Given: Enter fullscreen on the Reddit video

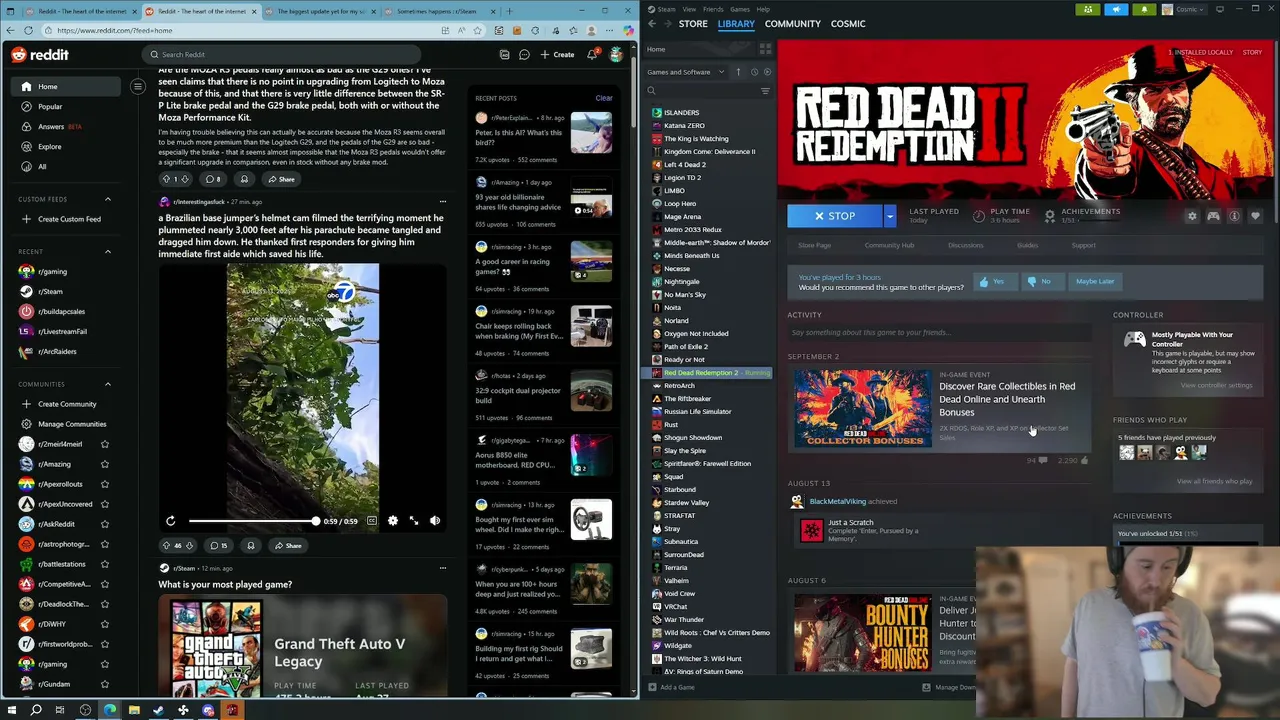Looking at the screenshot, I should 414,521.
